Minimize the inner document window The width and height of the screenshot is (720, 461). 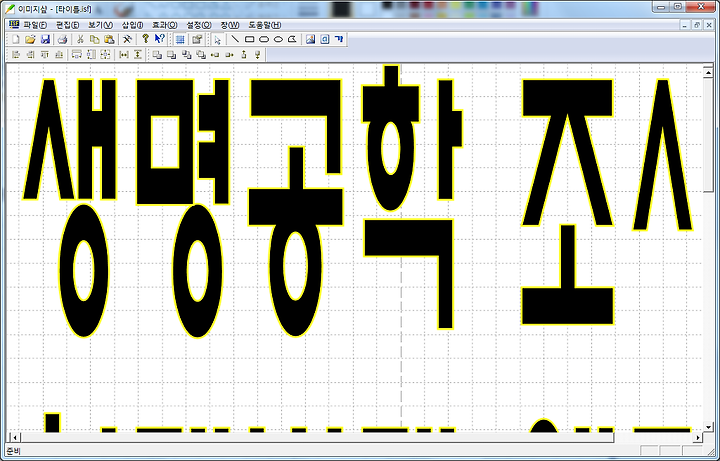(686, 25)
